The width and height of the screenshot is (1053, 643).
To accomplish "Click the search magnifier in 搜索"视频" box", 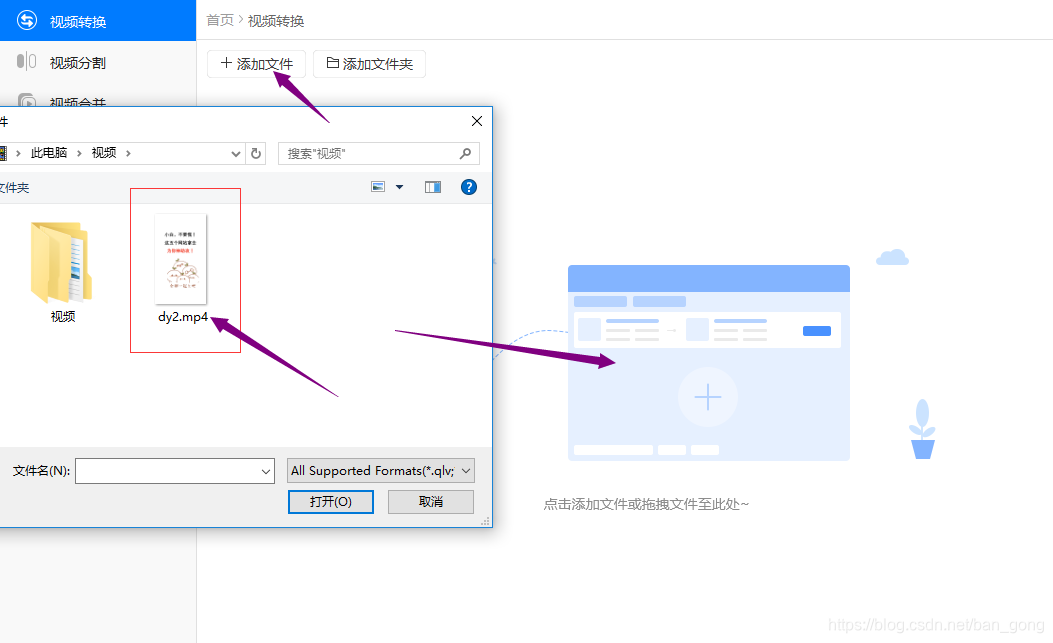I will [x=465, y=153].
